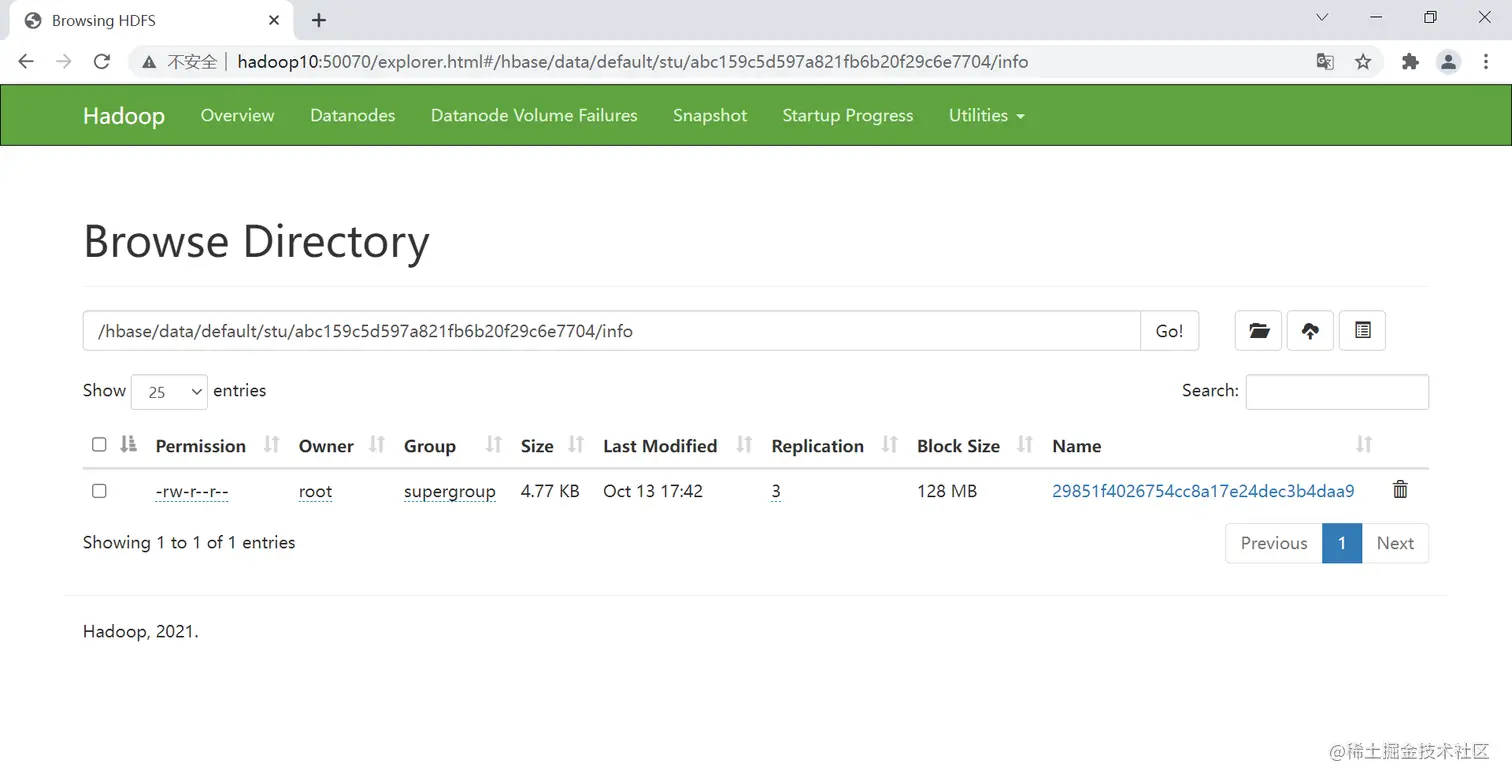Image resolution: width=1512 pixels, height=784 pixels.
Task: Click the replication value 3
Action: [776, 491]
